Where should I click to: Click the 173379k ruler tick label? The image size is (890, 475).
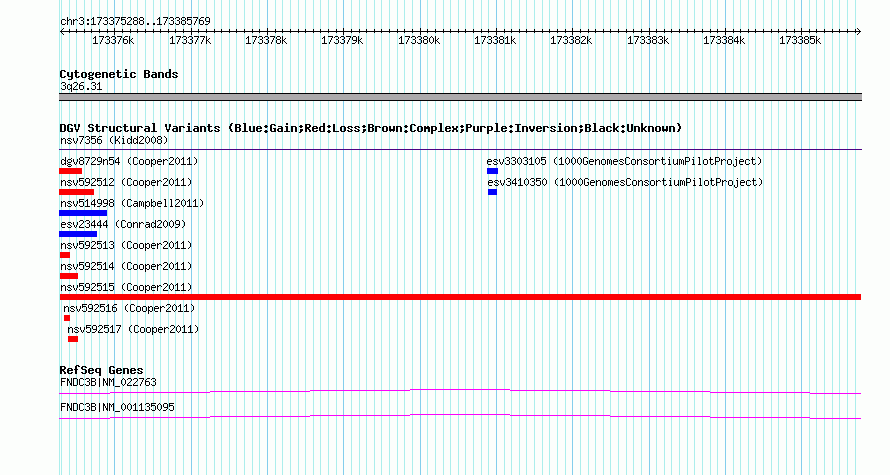click(342, 40)
